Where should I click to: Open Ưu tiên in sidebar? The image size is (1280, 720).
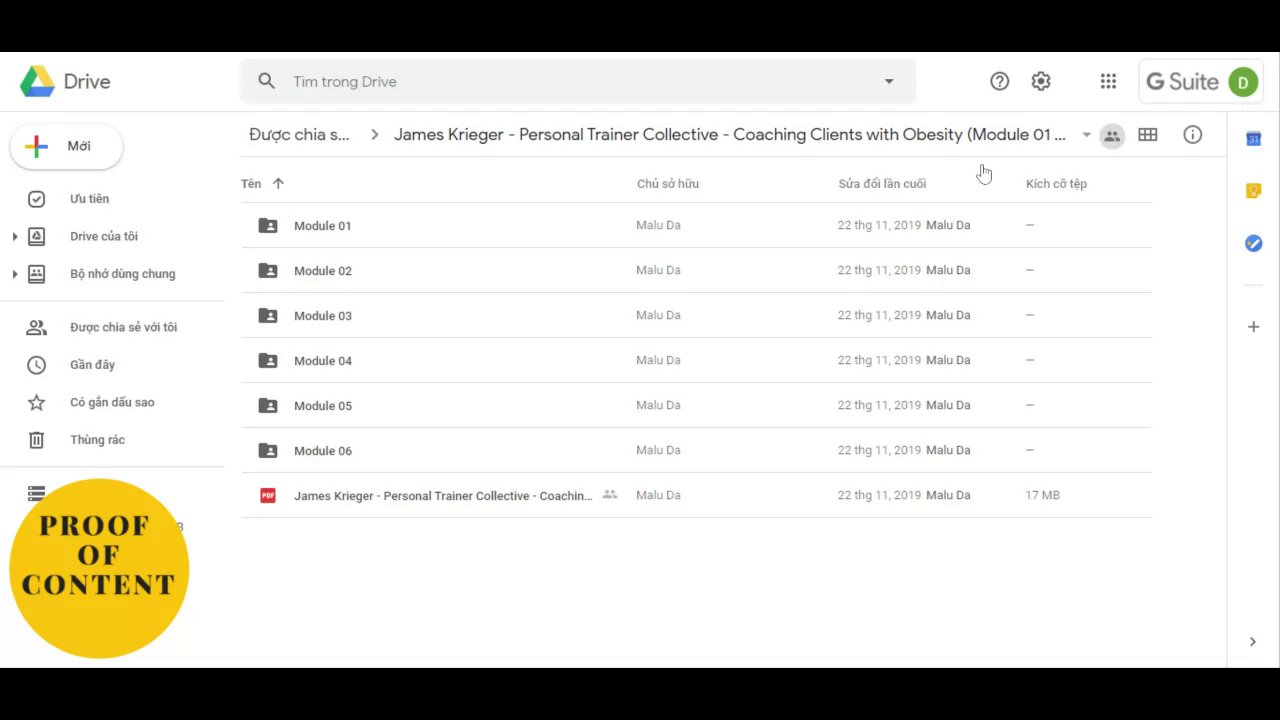pos(89,199)
